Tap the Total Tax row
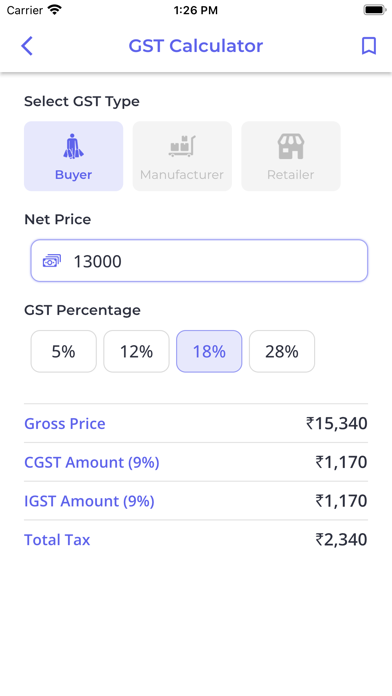Viewport: 392px width, 696px height. (196, 540)
